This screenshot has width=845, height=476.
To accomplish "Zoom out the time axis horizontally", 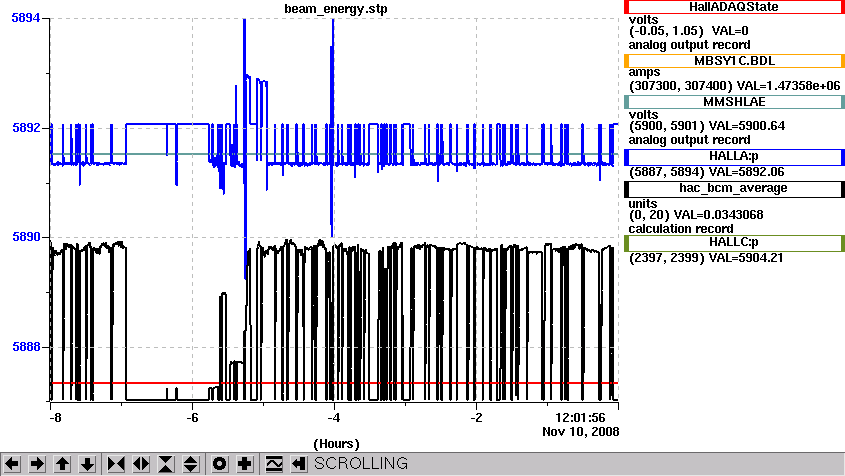I will pyautogui.click(x=141, y=464).
